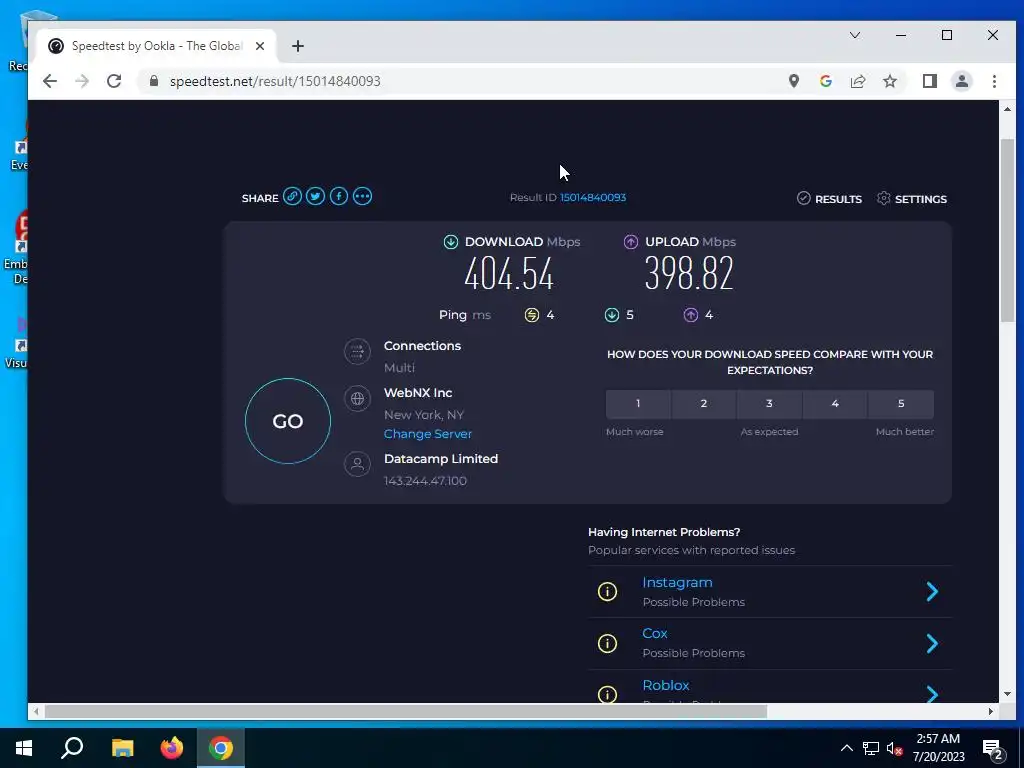The image size is (1024, 768).
Task: Reload the current page
Action: point(114,81)
